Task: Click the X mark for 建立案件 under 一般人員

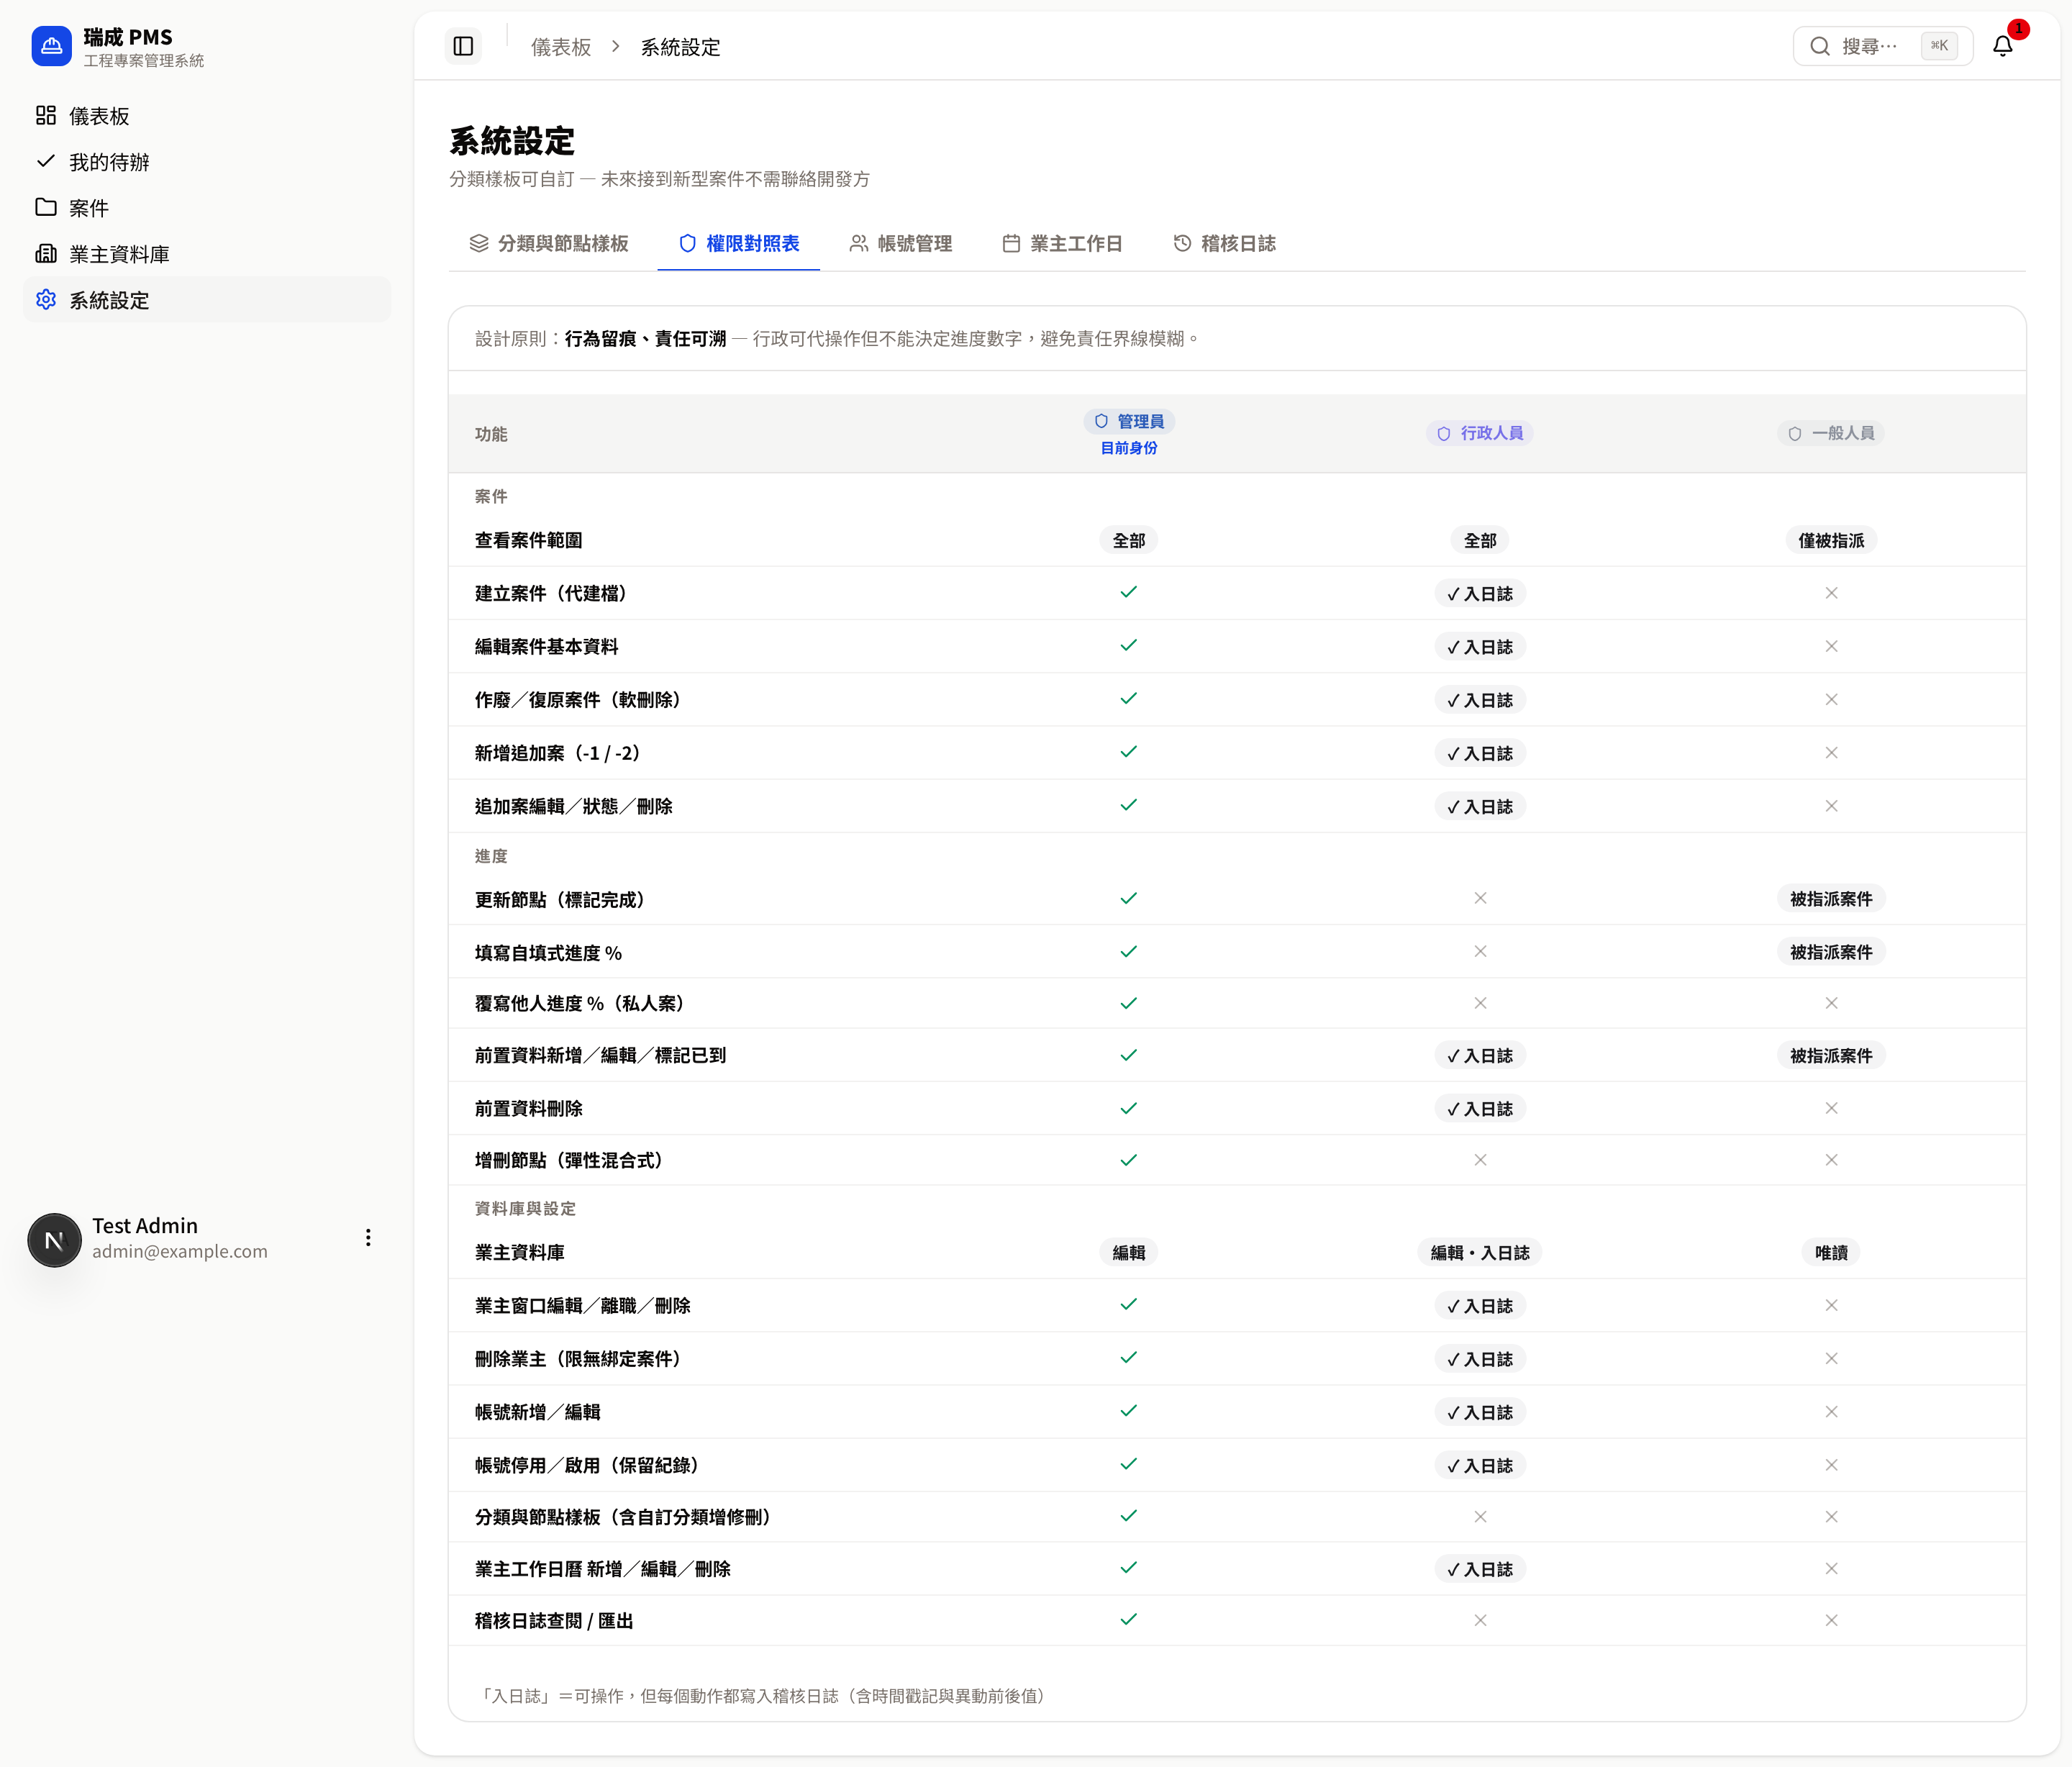Action: click(x=1831, y=593)
